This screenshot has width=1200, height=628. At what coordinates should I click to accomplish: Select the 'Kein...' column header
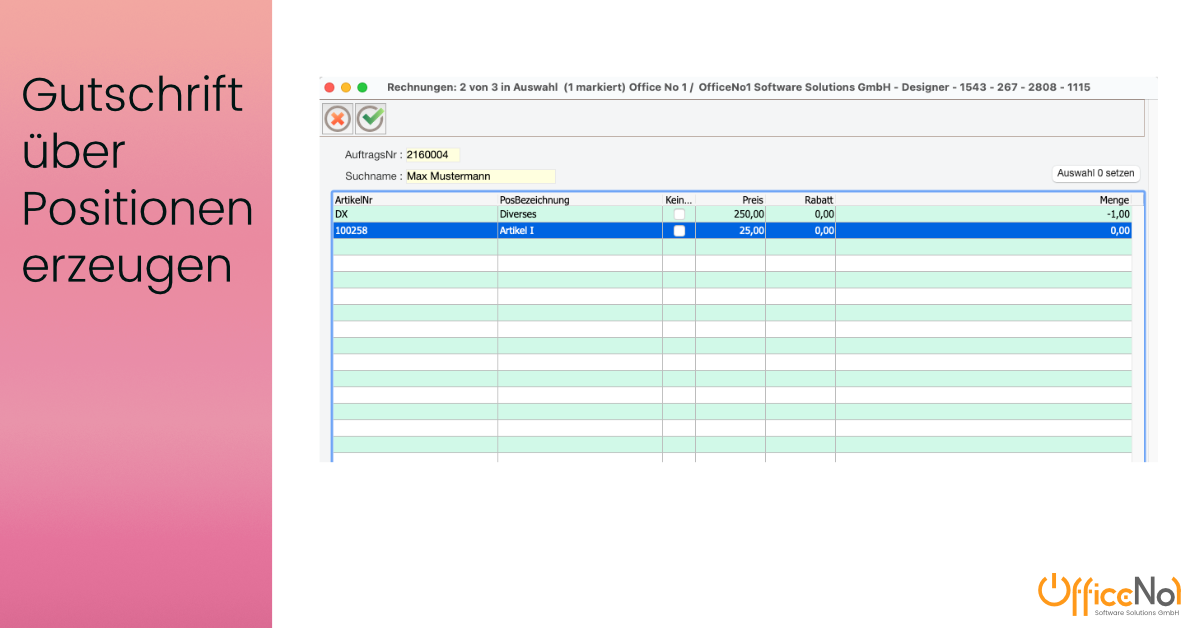click(678, 200)
